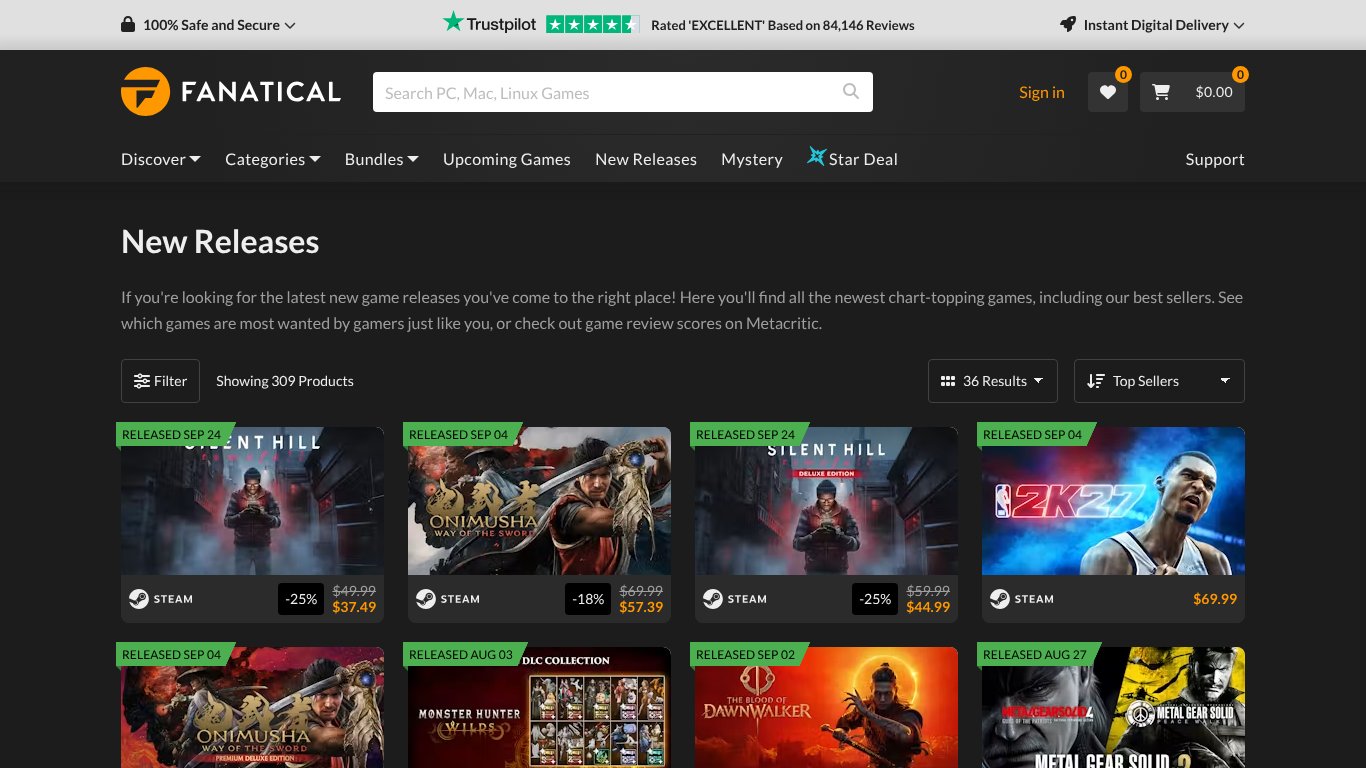Open Monster Hunter Wilds DLC Collection thumbnail
The width and height of the screenshot is (1366, 768).
[x=539, y=707]
